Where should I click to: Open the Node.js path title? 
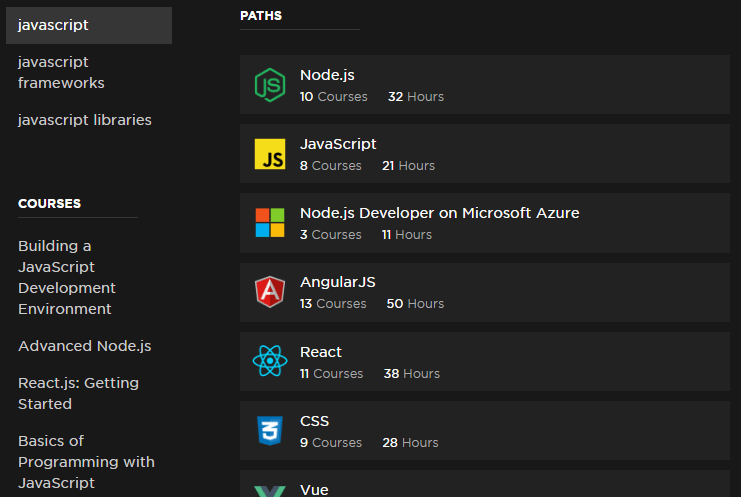327,75
